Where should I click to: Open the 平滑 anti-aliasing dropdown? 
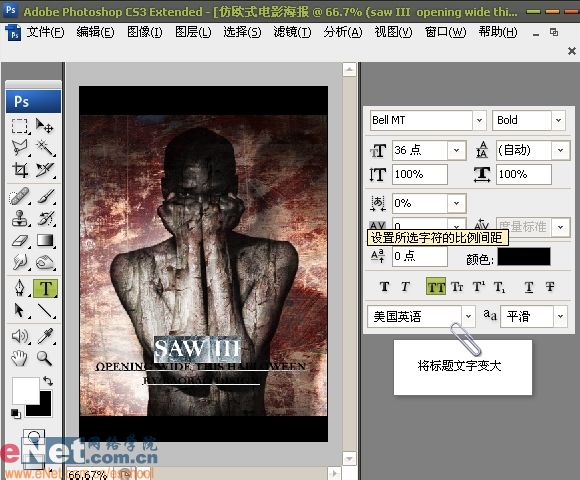click(x=560, y=316)
